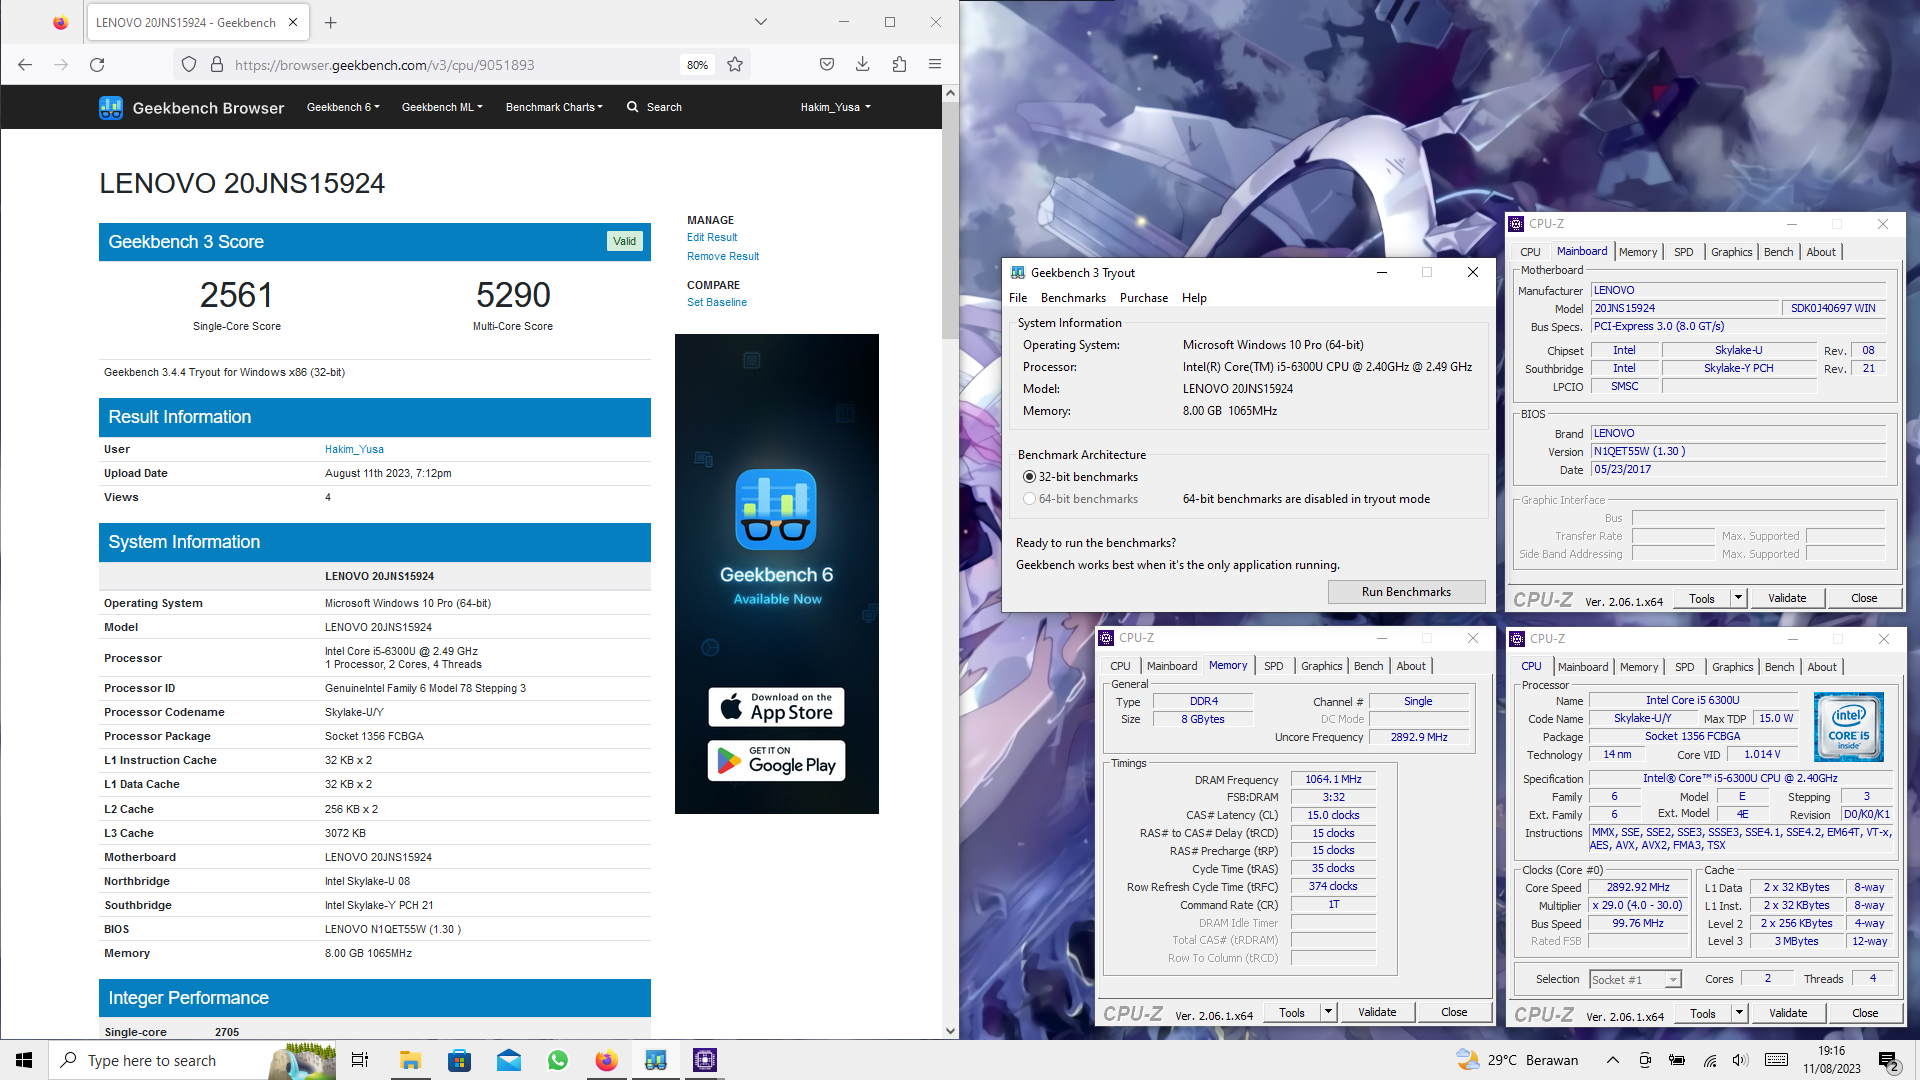This screenshot has width=1920, height=1080.
Task: Open WhatsApp from the taskbar
Action: pos(557,1060)
